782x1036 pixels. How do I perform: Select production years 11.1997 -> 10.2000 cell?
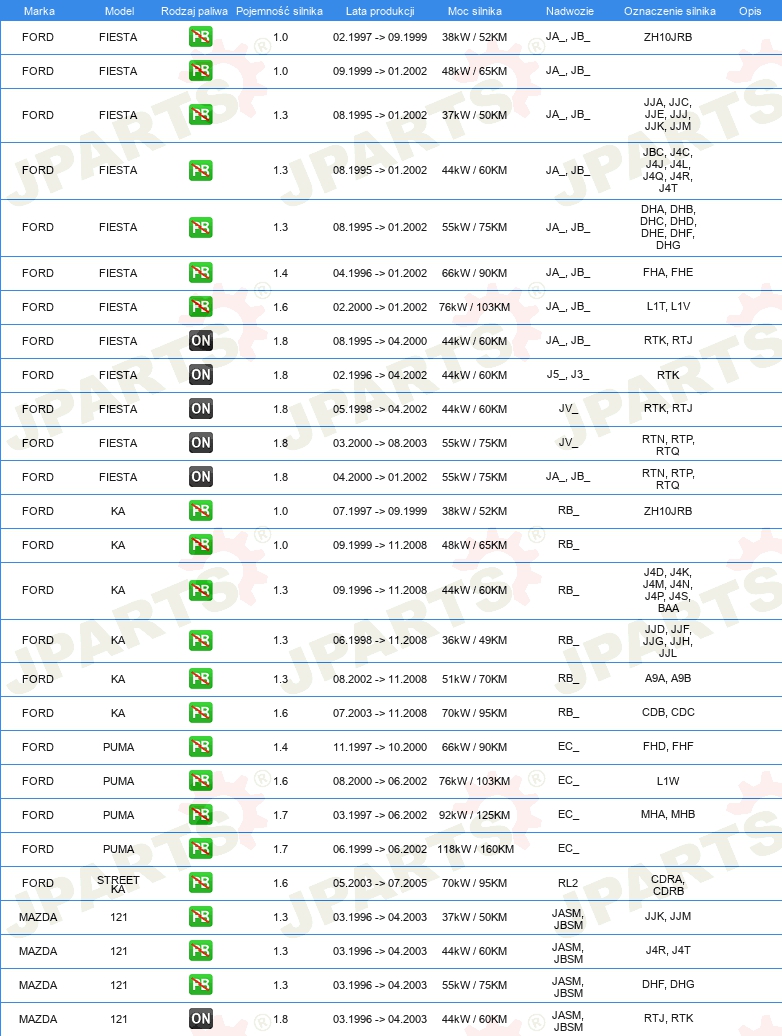tap(380, 747)
